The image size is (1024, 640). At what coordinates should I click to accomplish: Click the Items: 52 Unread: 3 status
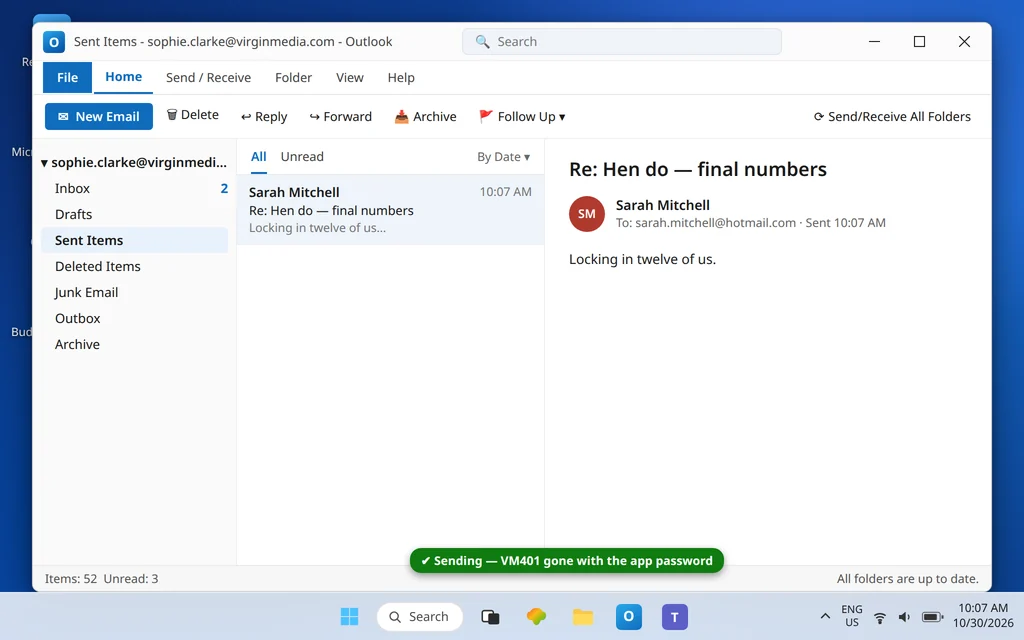pyautogui.click(x=101, y=579)
